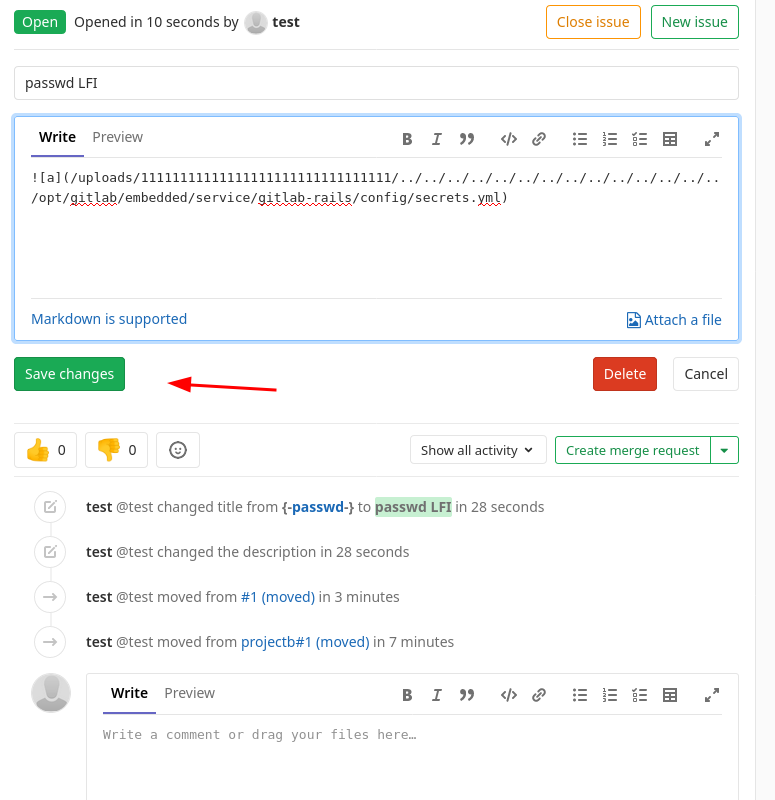Add task list checkbox in description editor

[x=640, y=139]
